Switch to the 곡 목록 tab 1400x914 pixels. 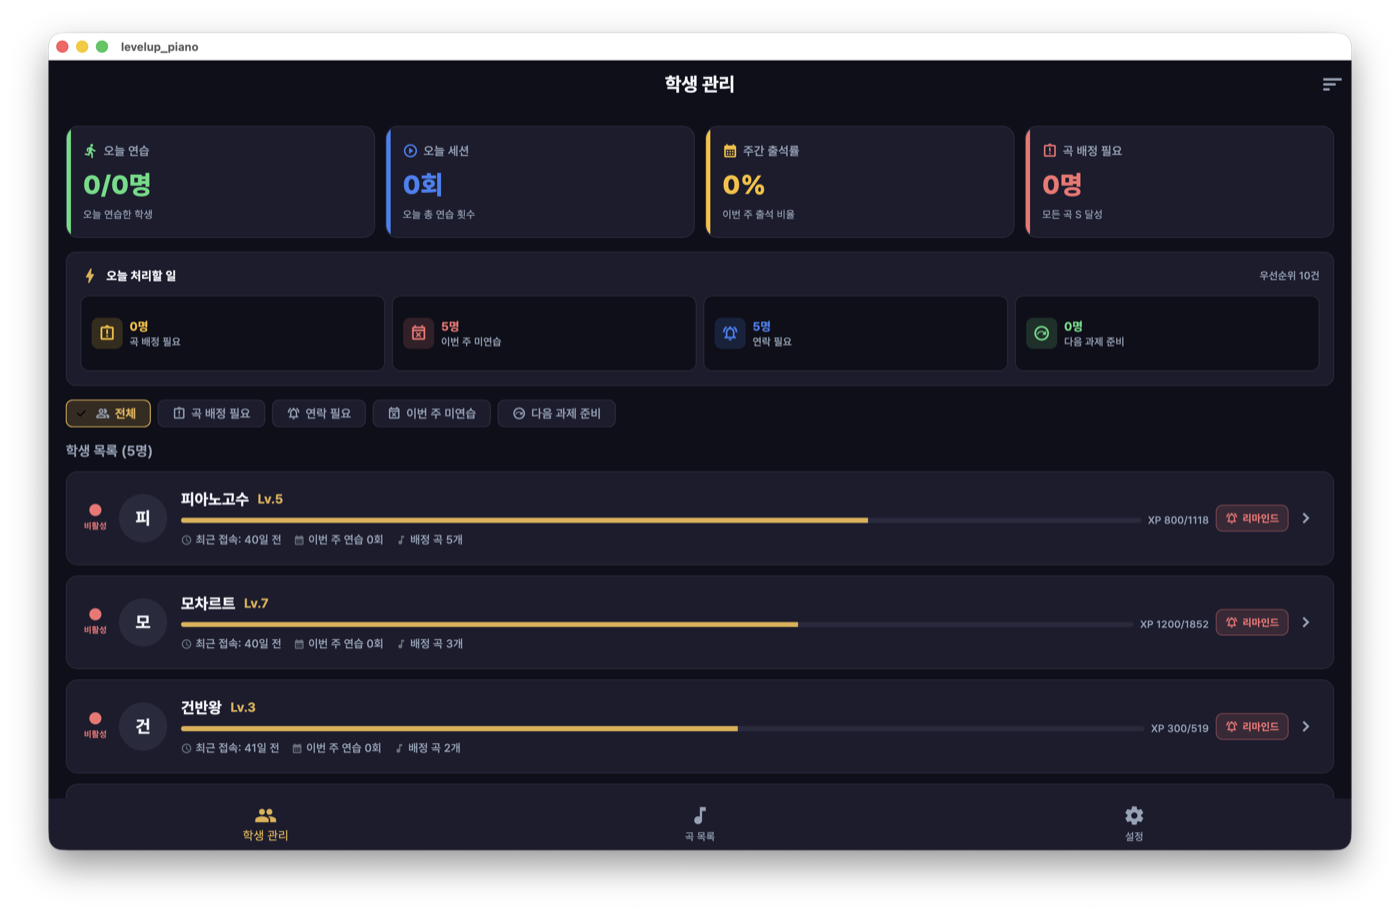click(700, 824)
